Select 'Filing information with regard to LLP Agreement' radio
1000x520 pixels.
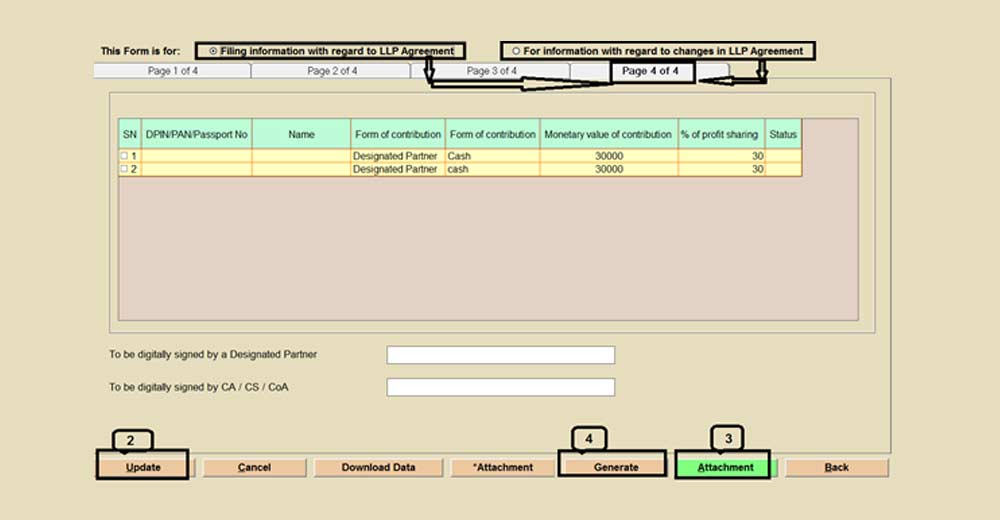click(x=213, y=51)
